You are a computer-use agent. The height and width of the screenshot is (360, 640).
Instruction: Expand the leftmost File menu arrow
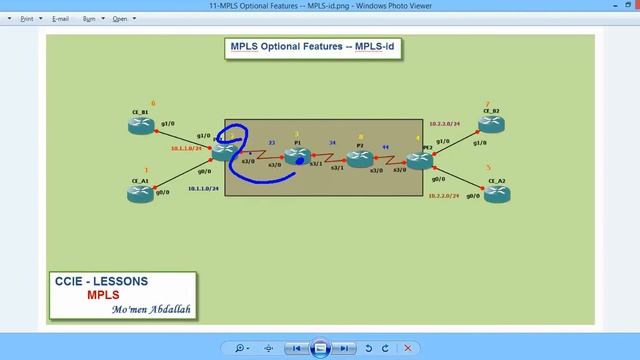click(x=9, y=19)
